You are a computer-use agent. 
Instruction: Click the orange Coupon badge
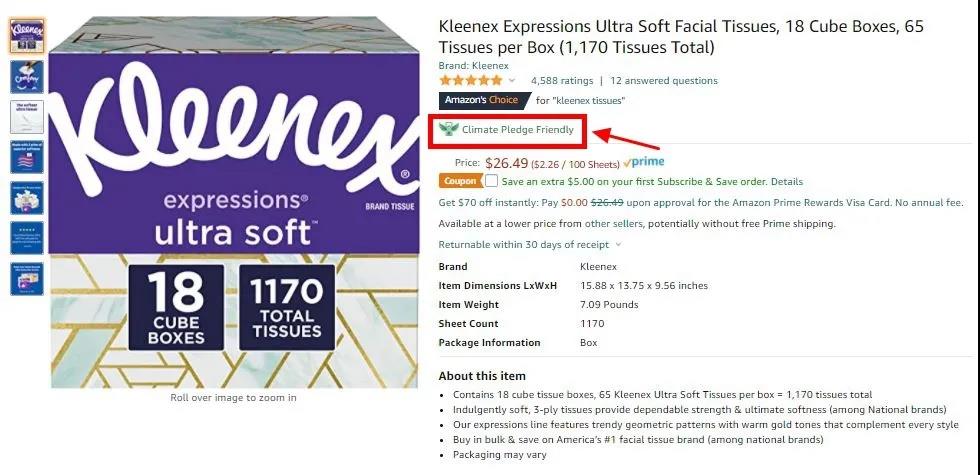pos(461,181)
